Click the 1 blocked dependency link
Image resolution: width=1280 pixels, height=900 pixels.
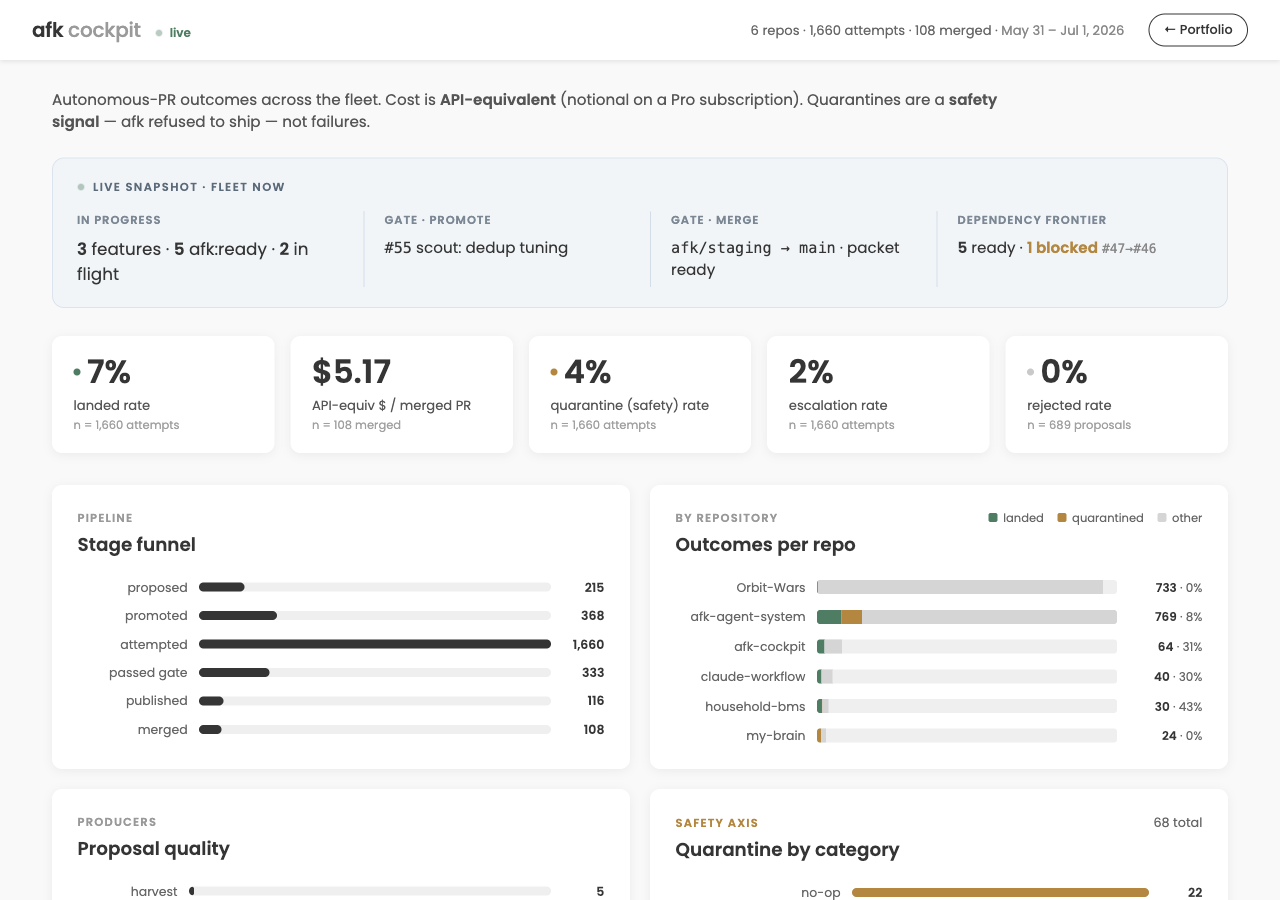click(1062, 248)
